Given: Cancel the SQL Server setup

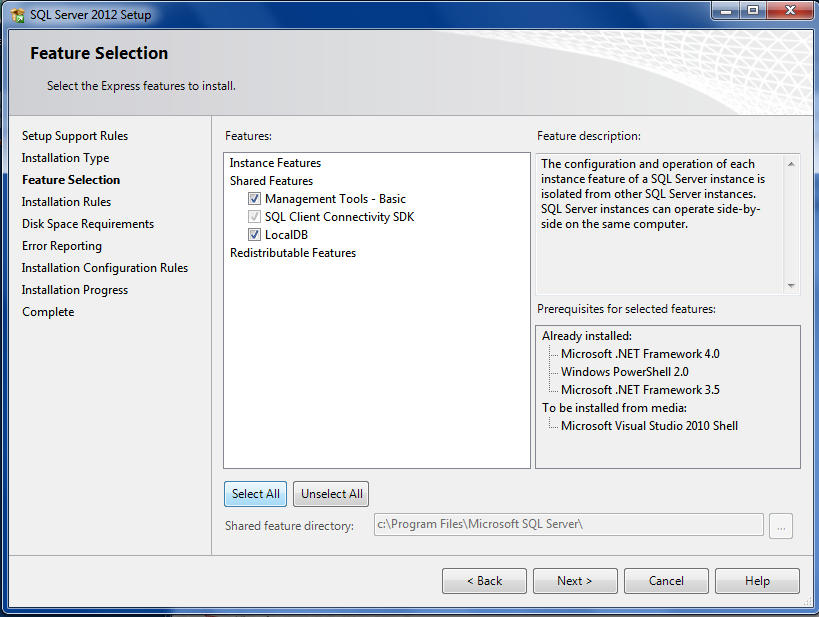Looking at the screenshot, I should [x=666, y=581].
